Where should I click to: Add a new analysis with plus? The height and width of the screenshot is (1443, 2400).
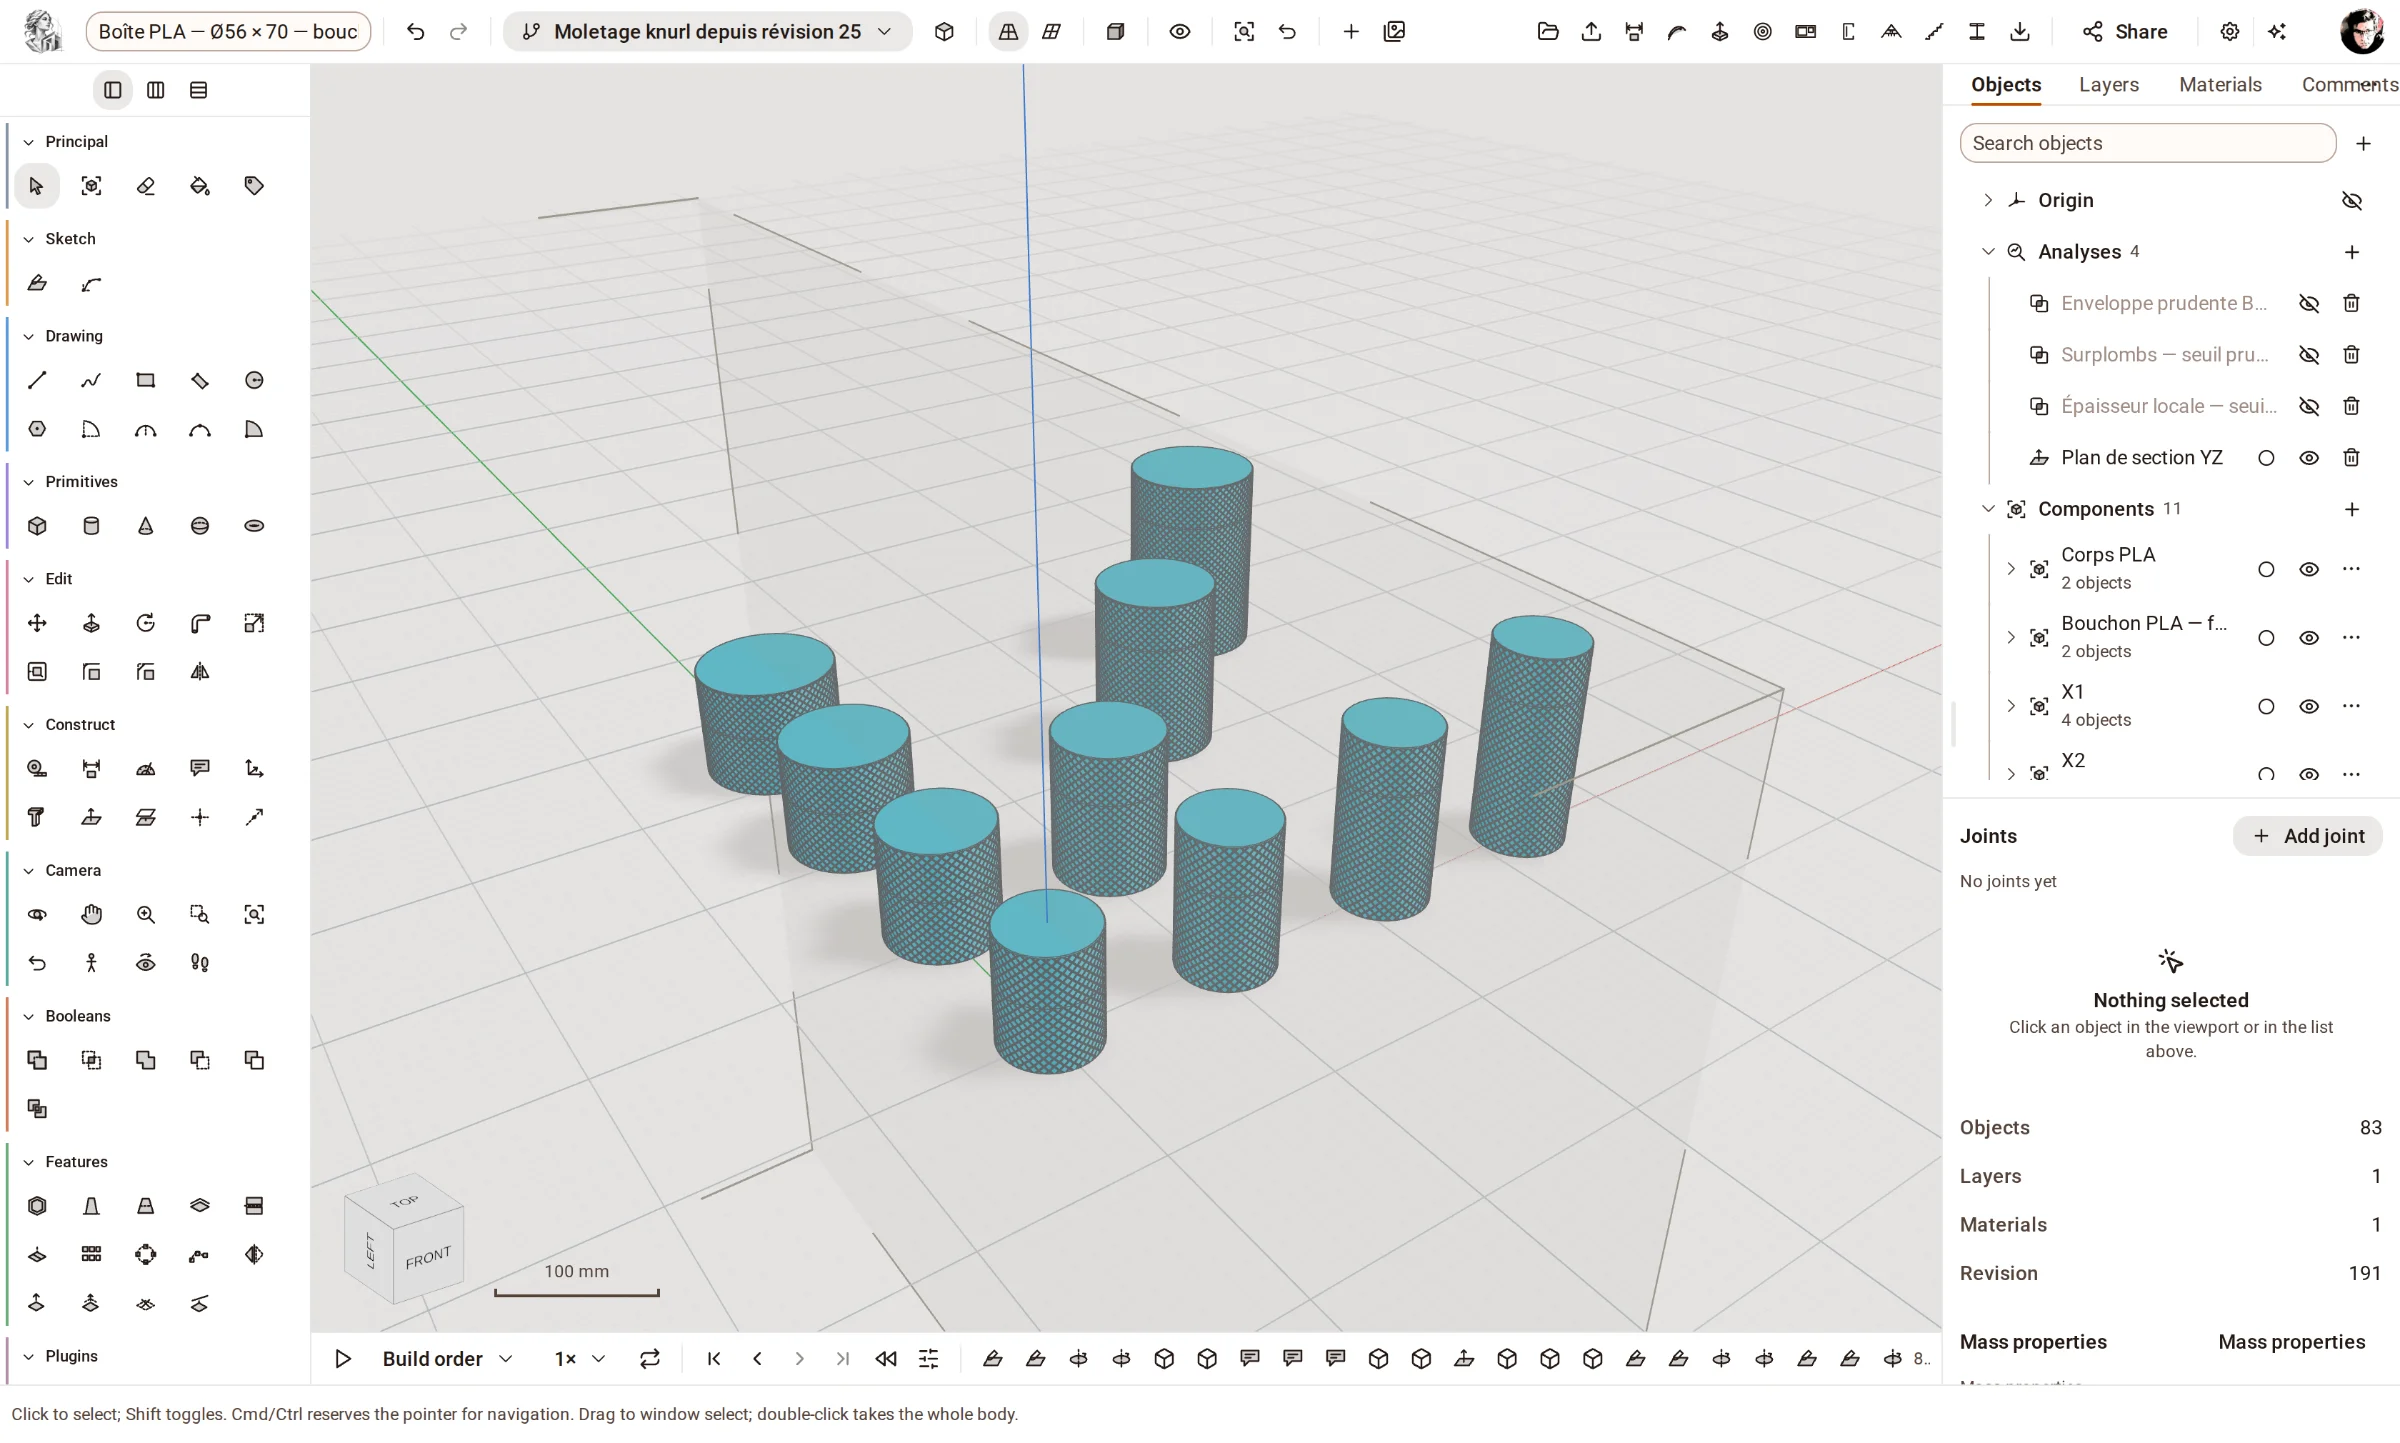point(2351,252)
